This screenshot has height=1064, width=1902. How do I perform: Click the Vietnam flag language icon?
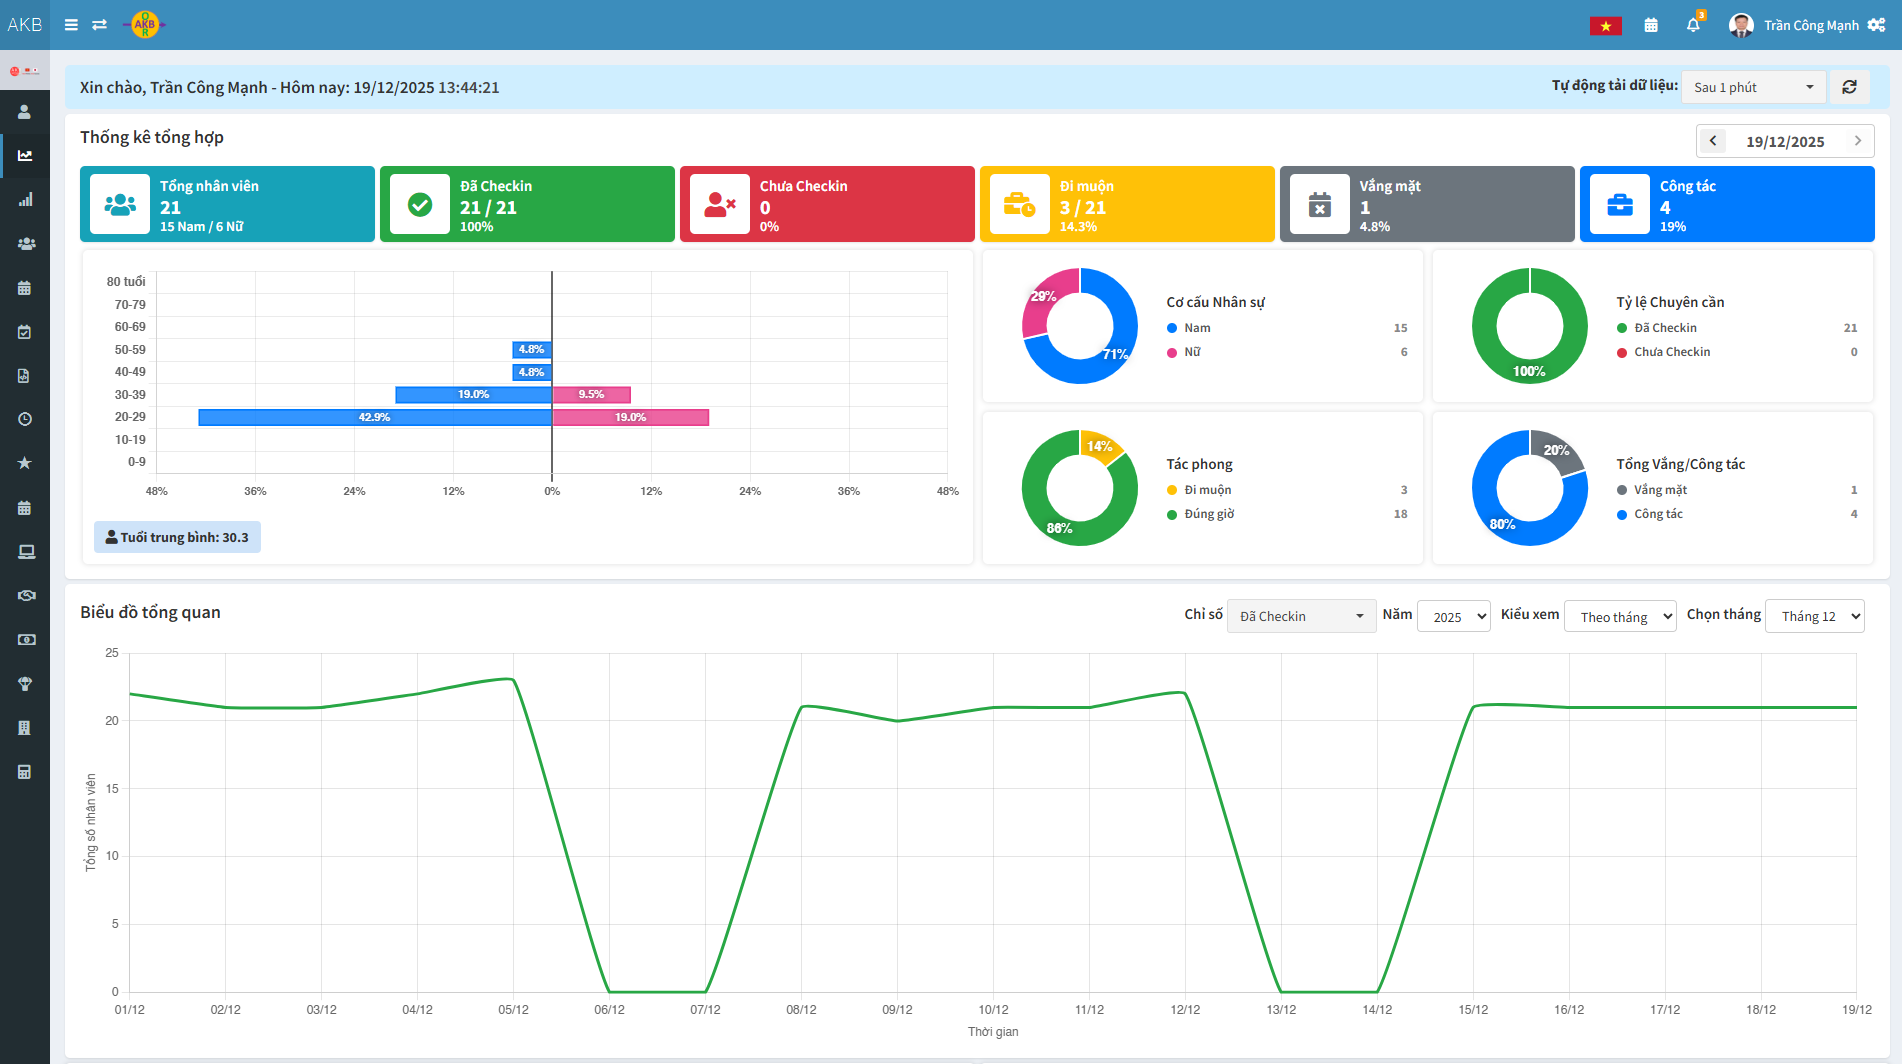click(x=1605, y=26)
